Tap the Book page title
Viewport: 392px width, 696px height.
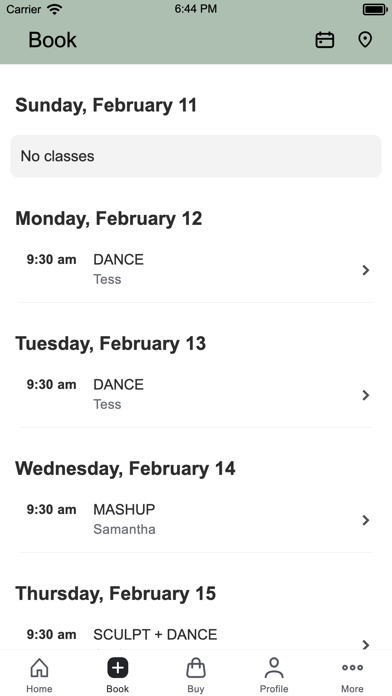[52, 40]
